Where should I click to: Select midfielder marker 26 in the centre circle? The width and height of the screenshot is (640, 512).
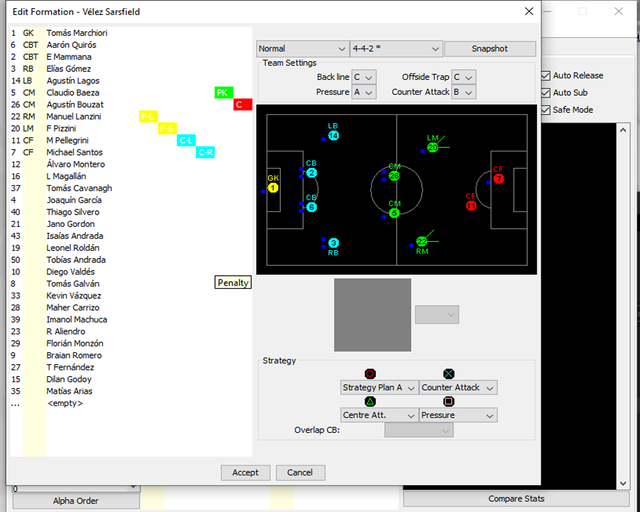point(394,176)
